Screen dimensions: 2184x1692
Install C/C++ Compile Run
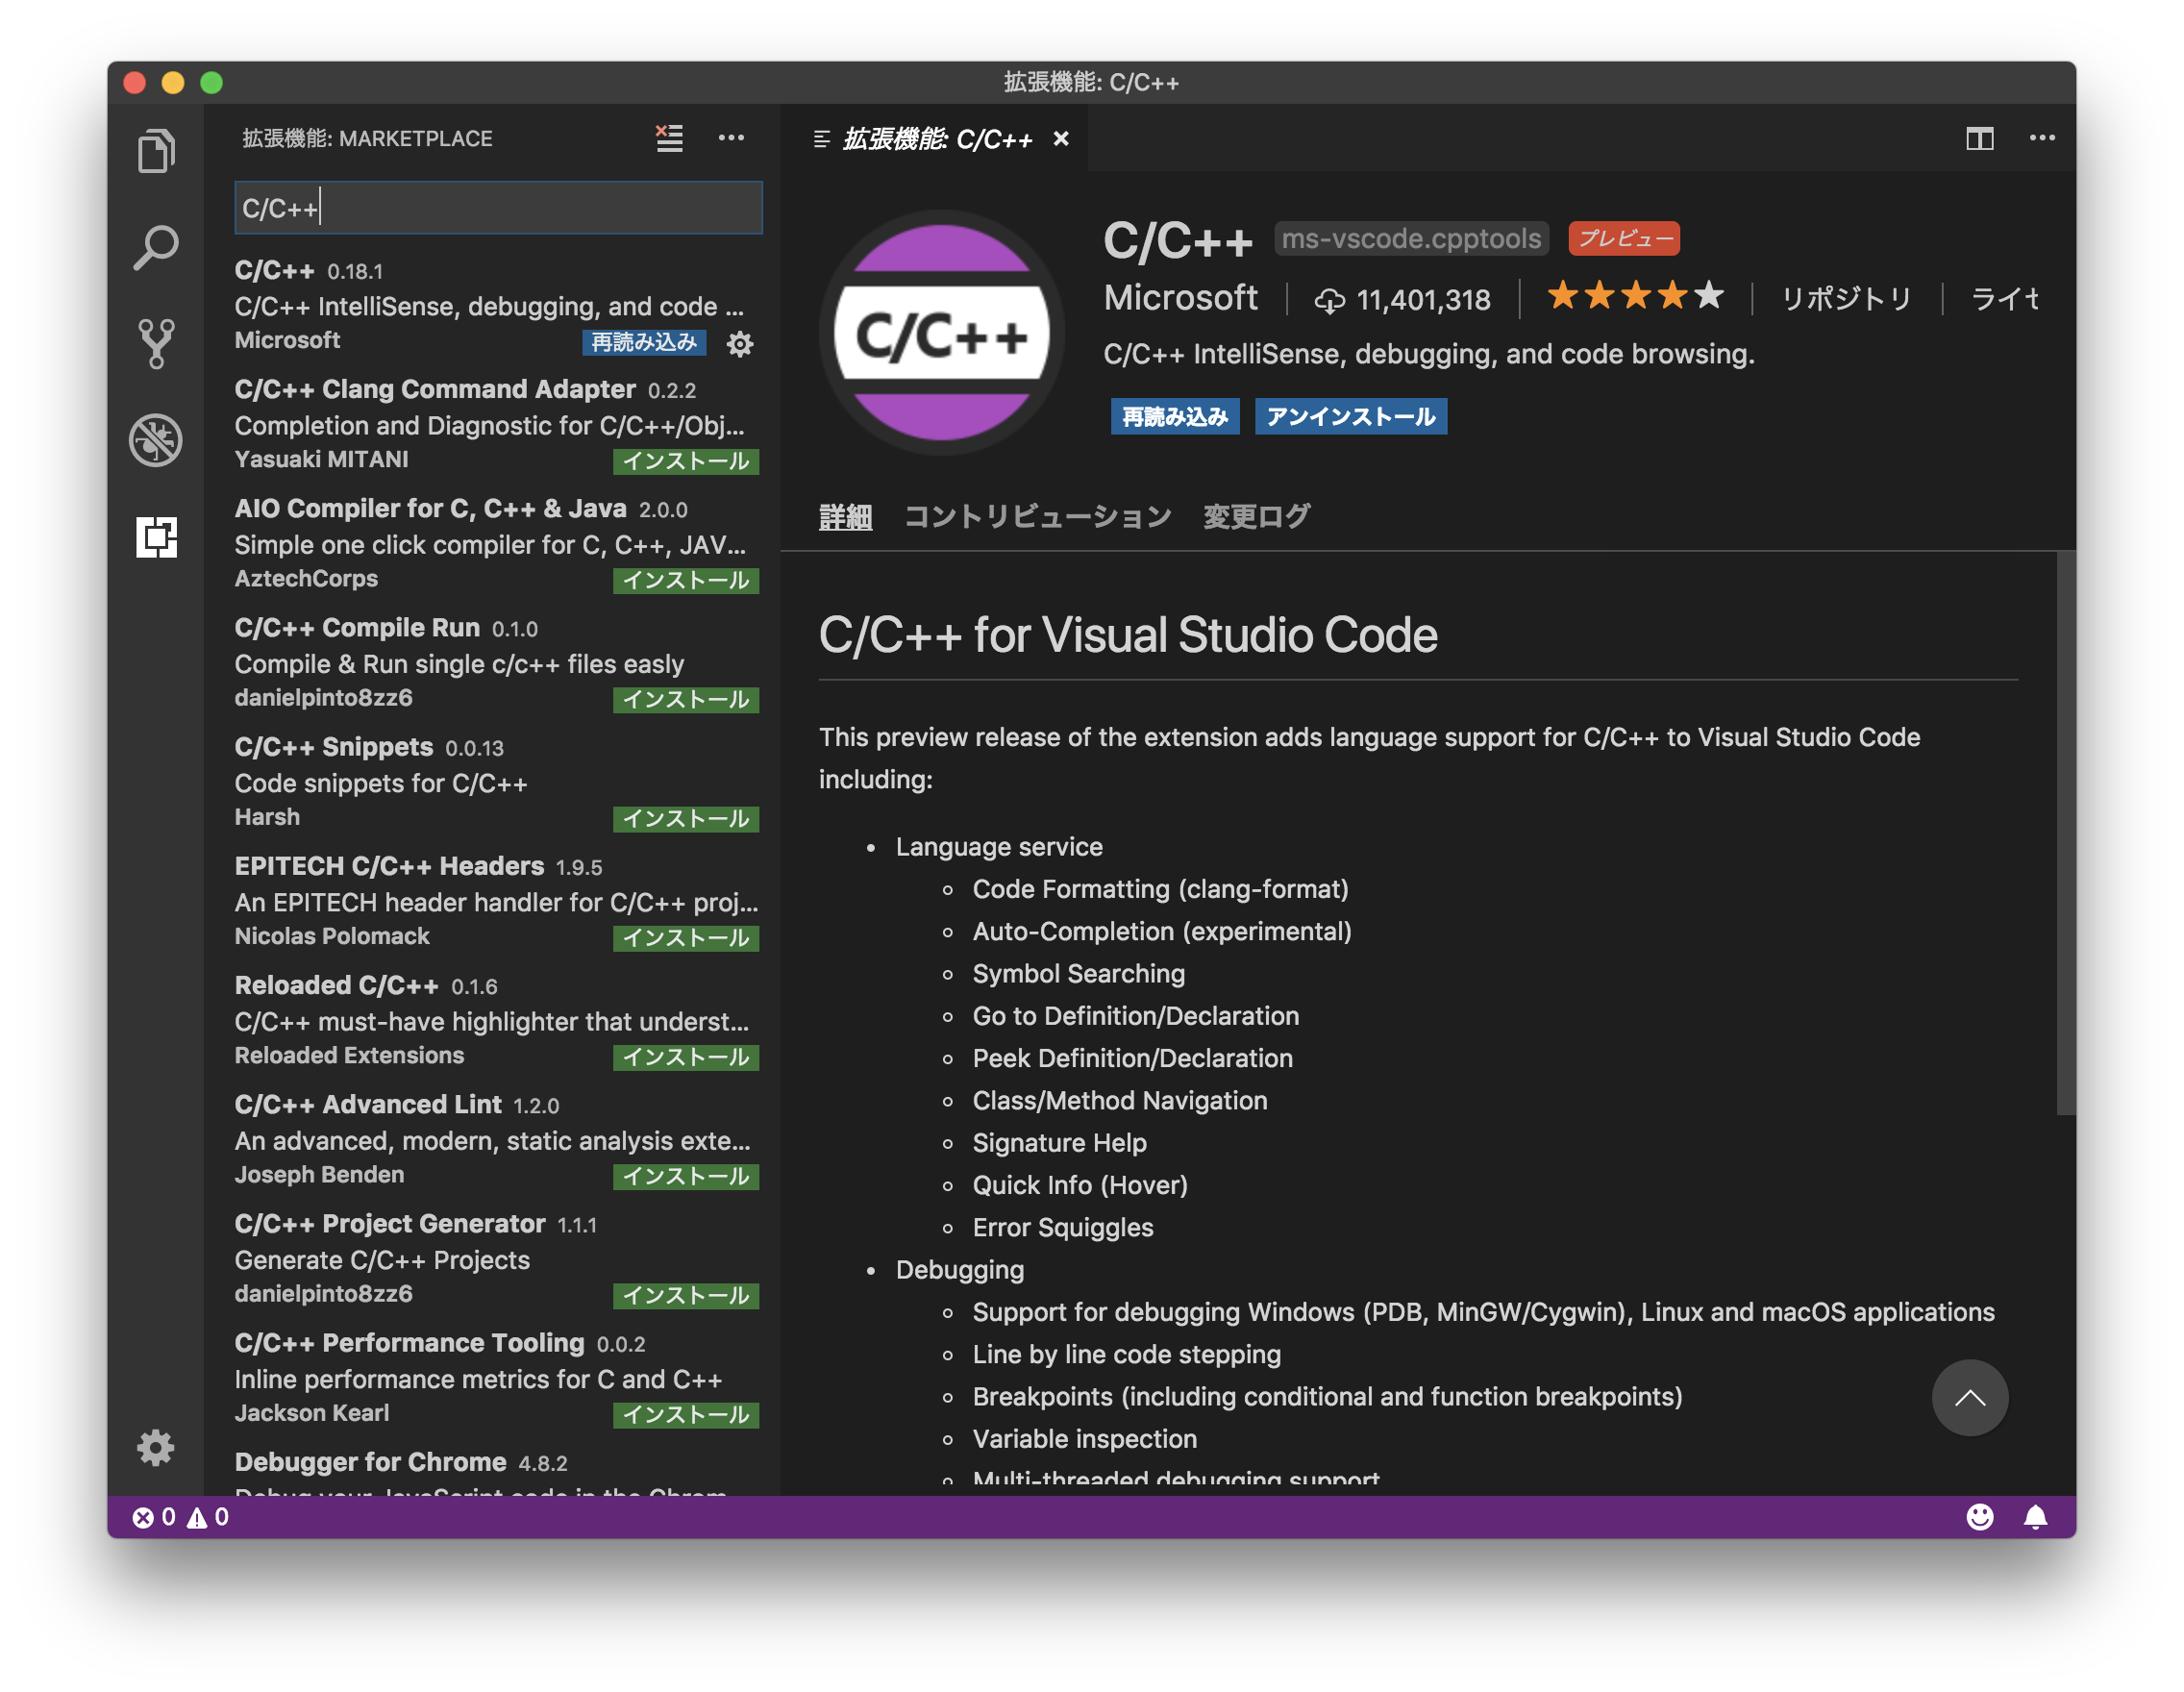(686, 700)
